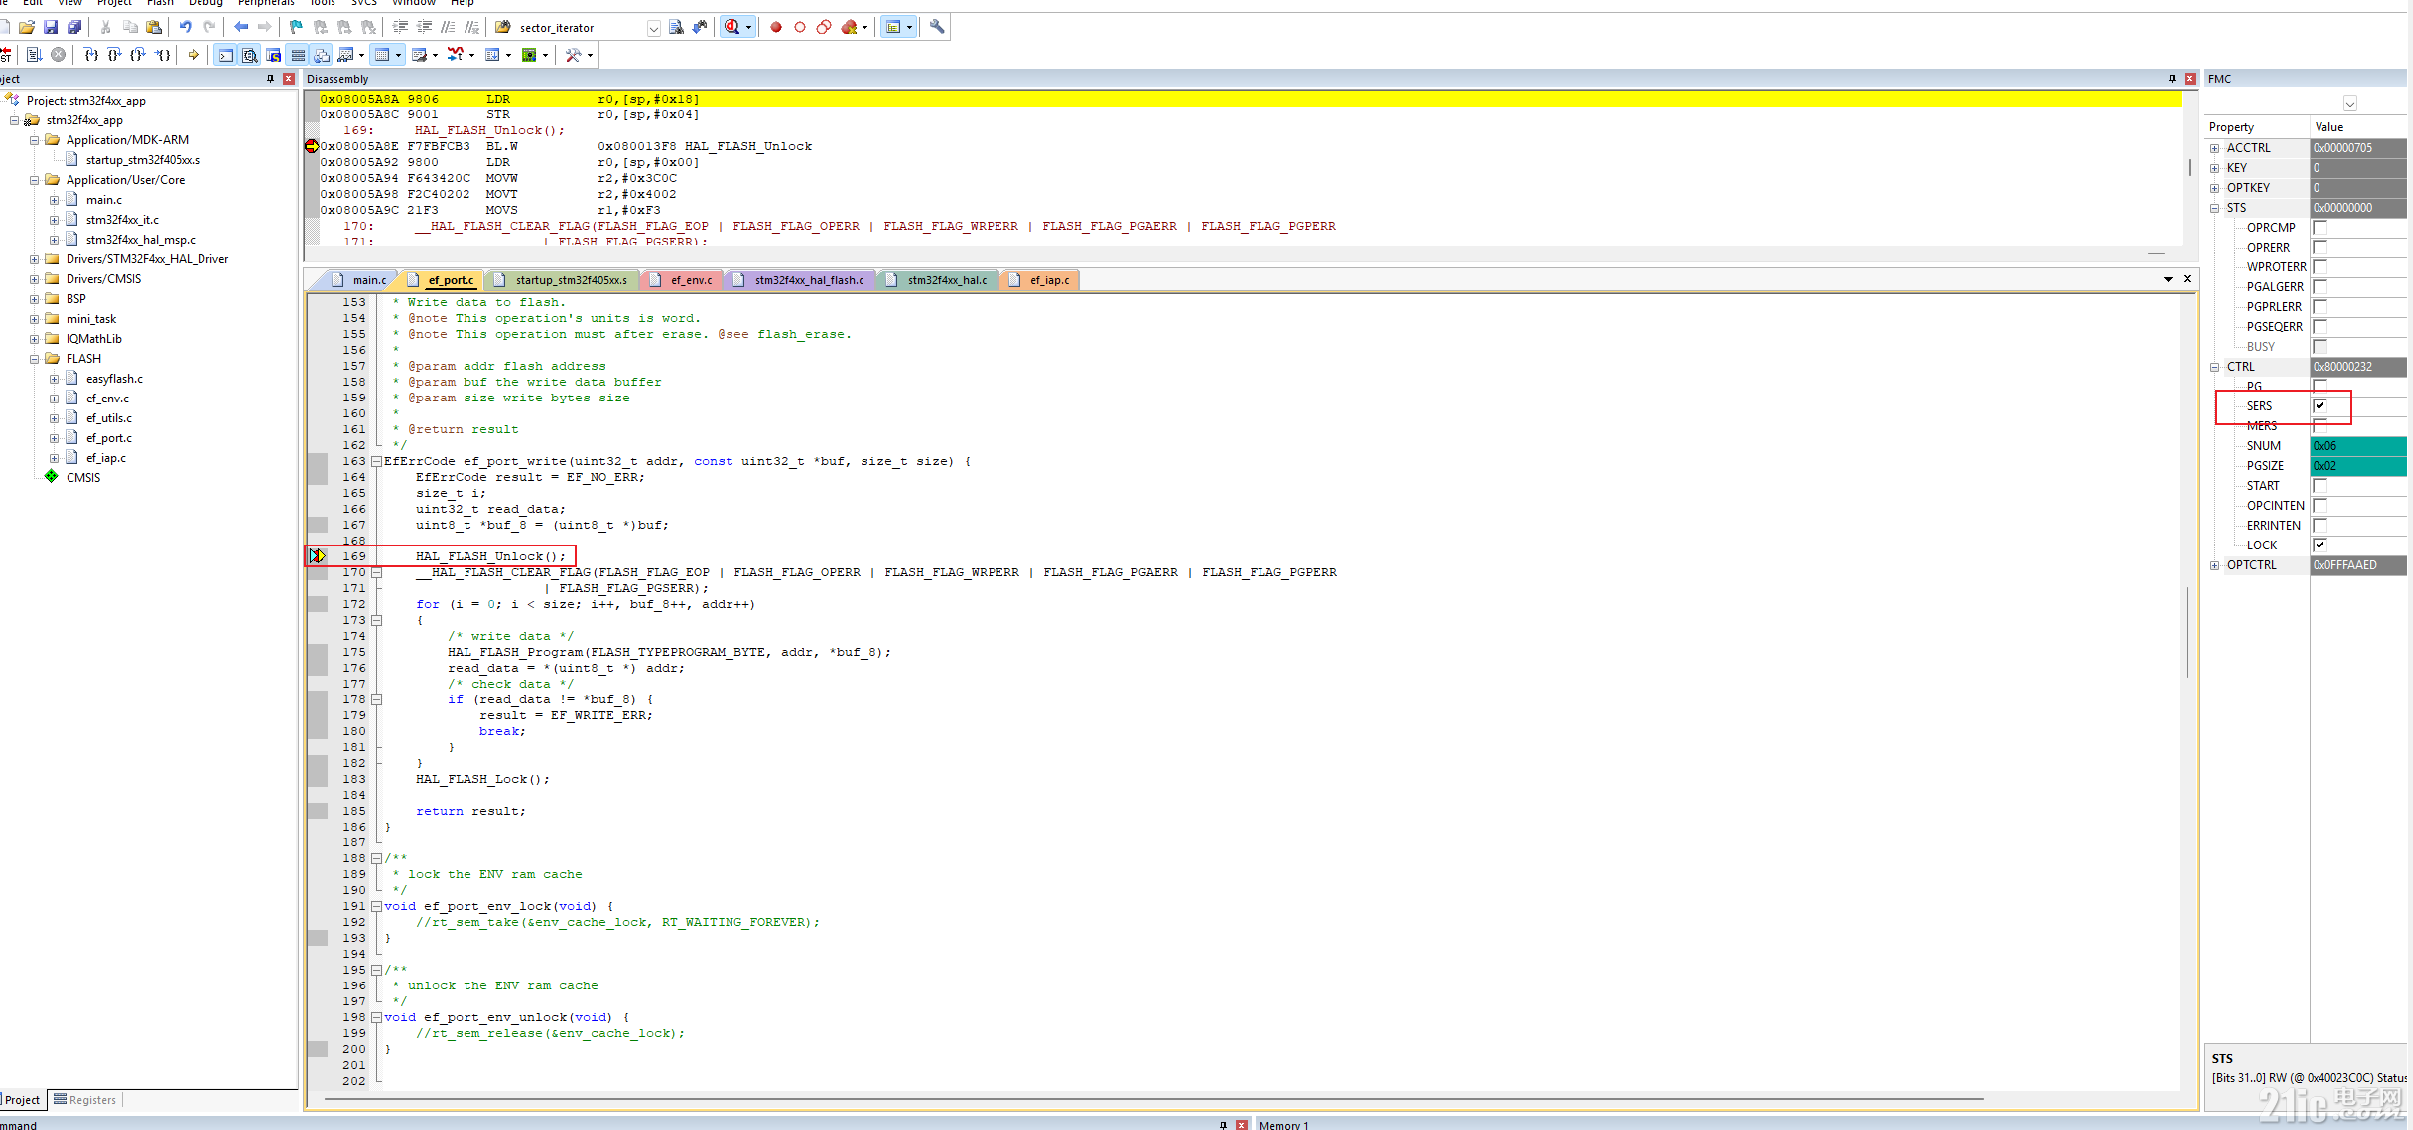Viewport: 2413px width, 1130px height.
Task: Open the sector_iterator find combo dropdown
Action: [x=654, y=28]
